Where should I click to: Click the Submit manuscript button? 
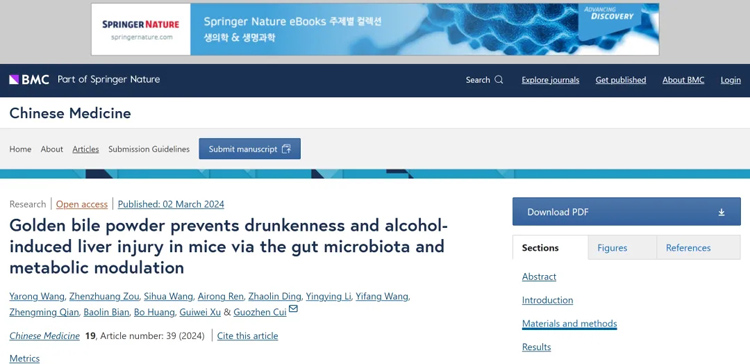point(250,149)
